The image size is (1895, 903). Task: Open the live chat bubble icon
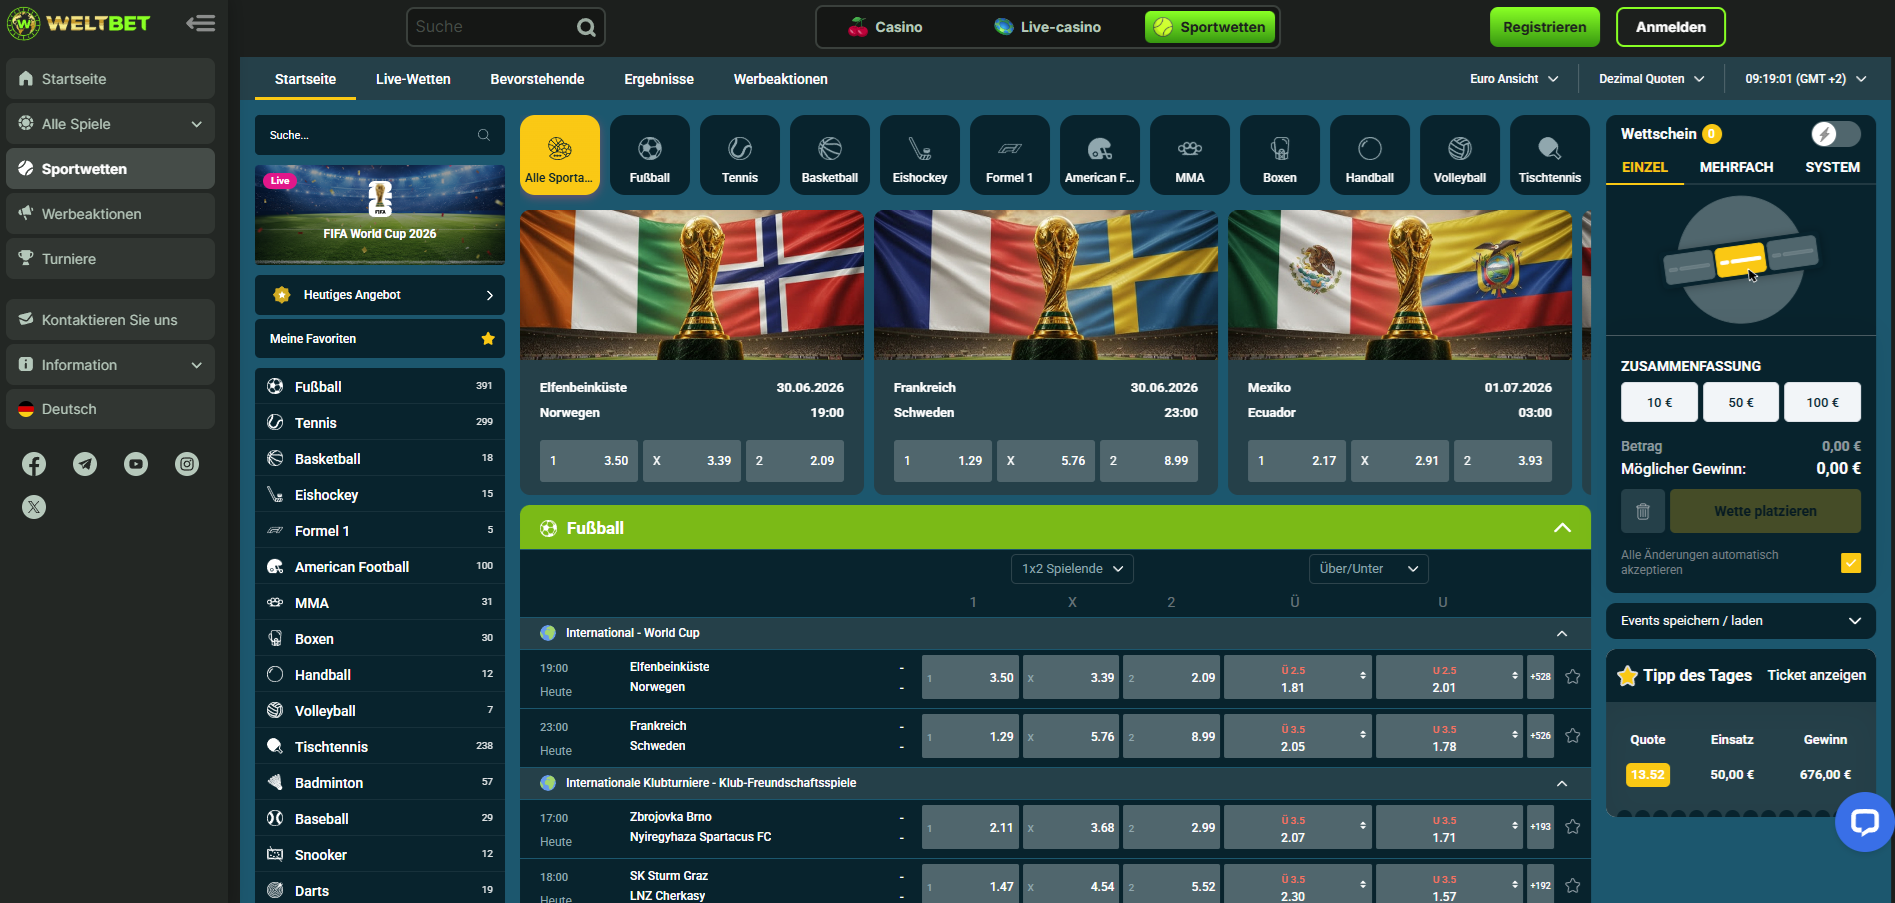(1864, 822)
